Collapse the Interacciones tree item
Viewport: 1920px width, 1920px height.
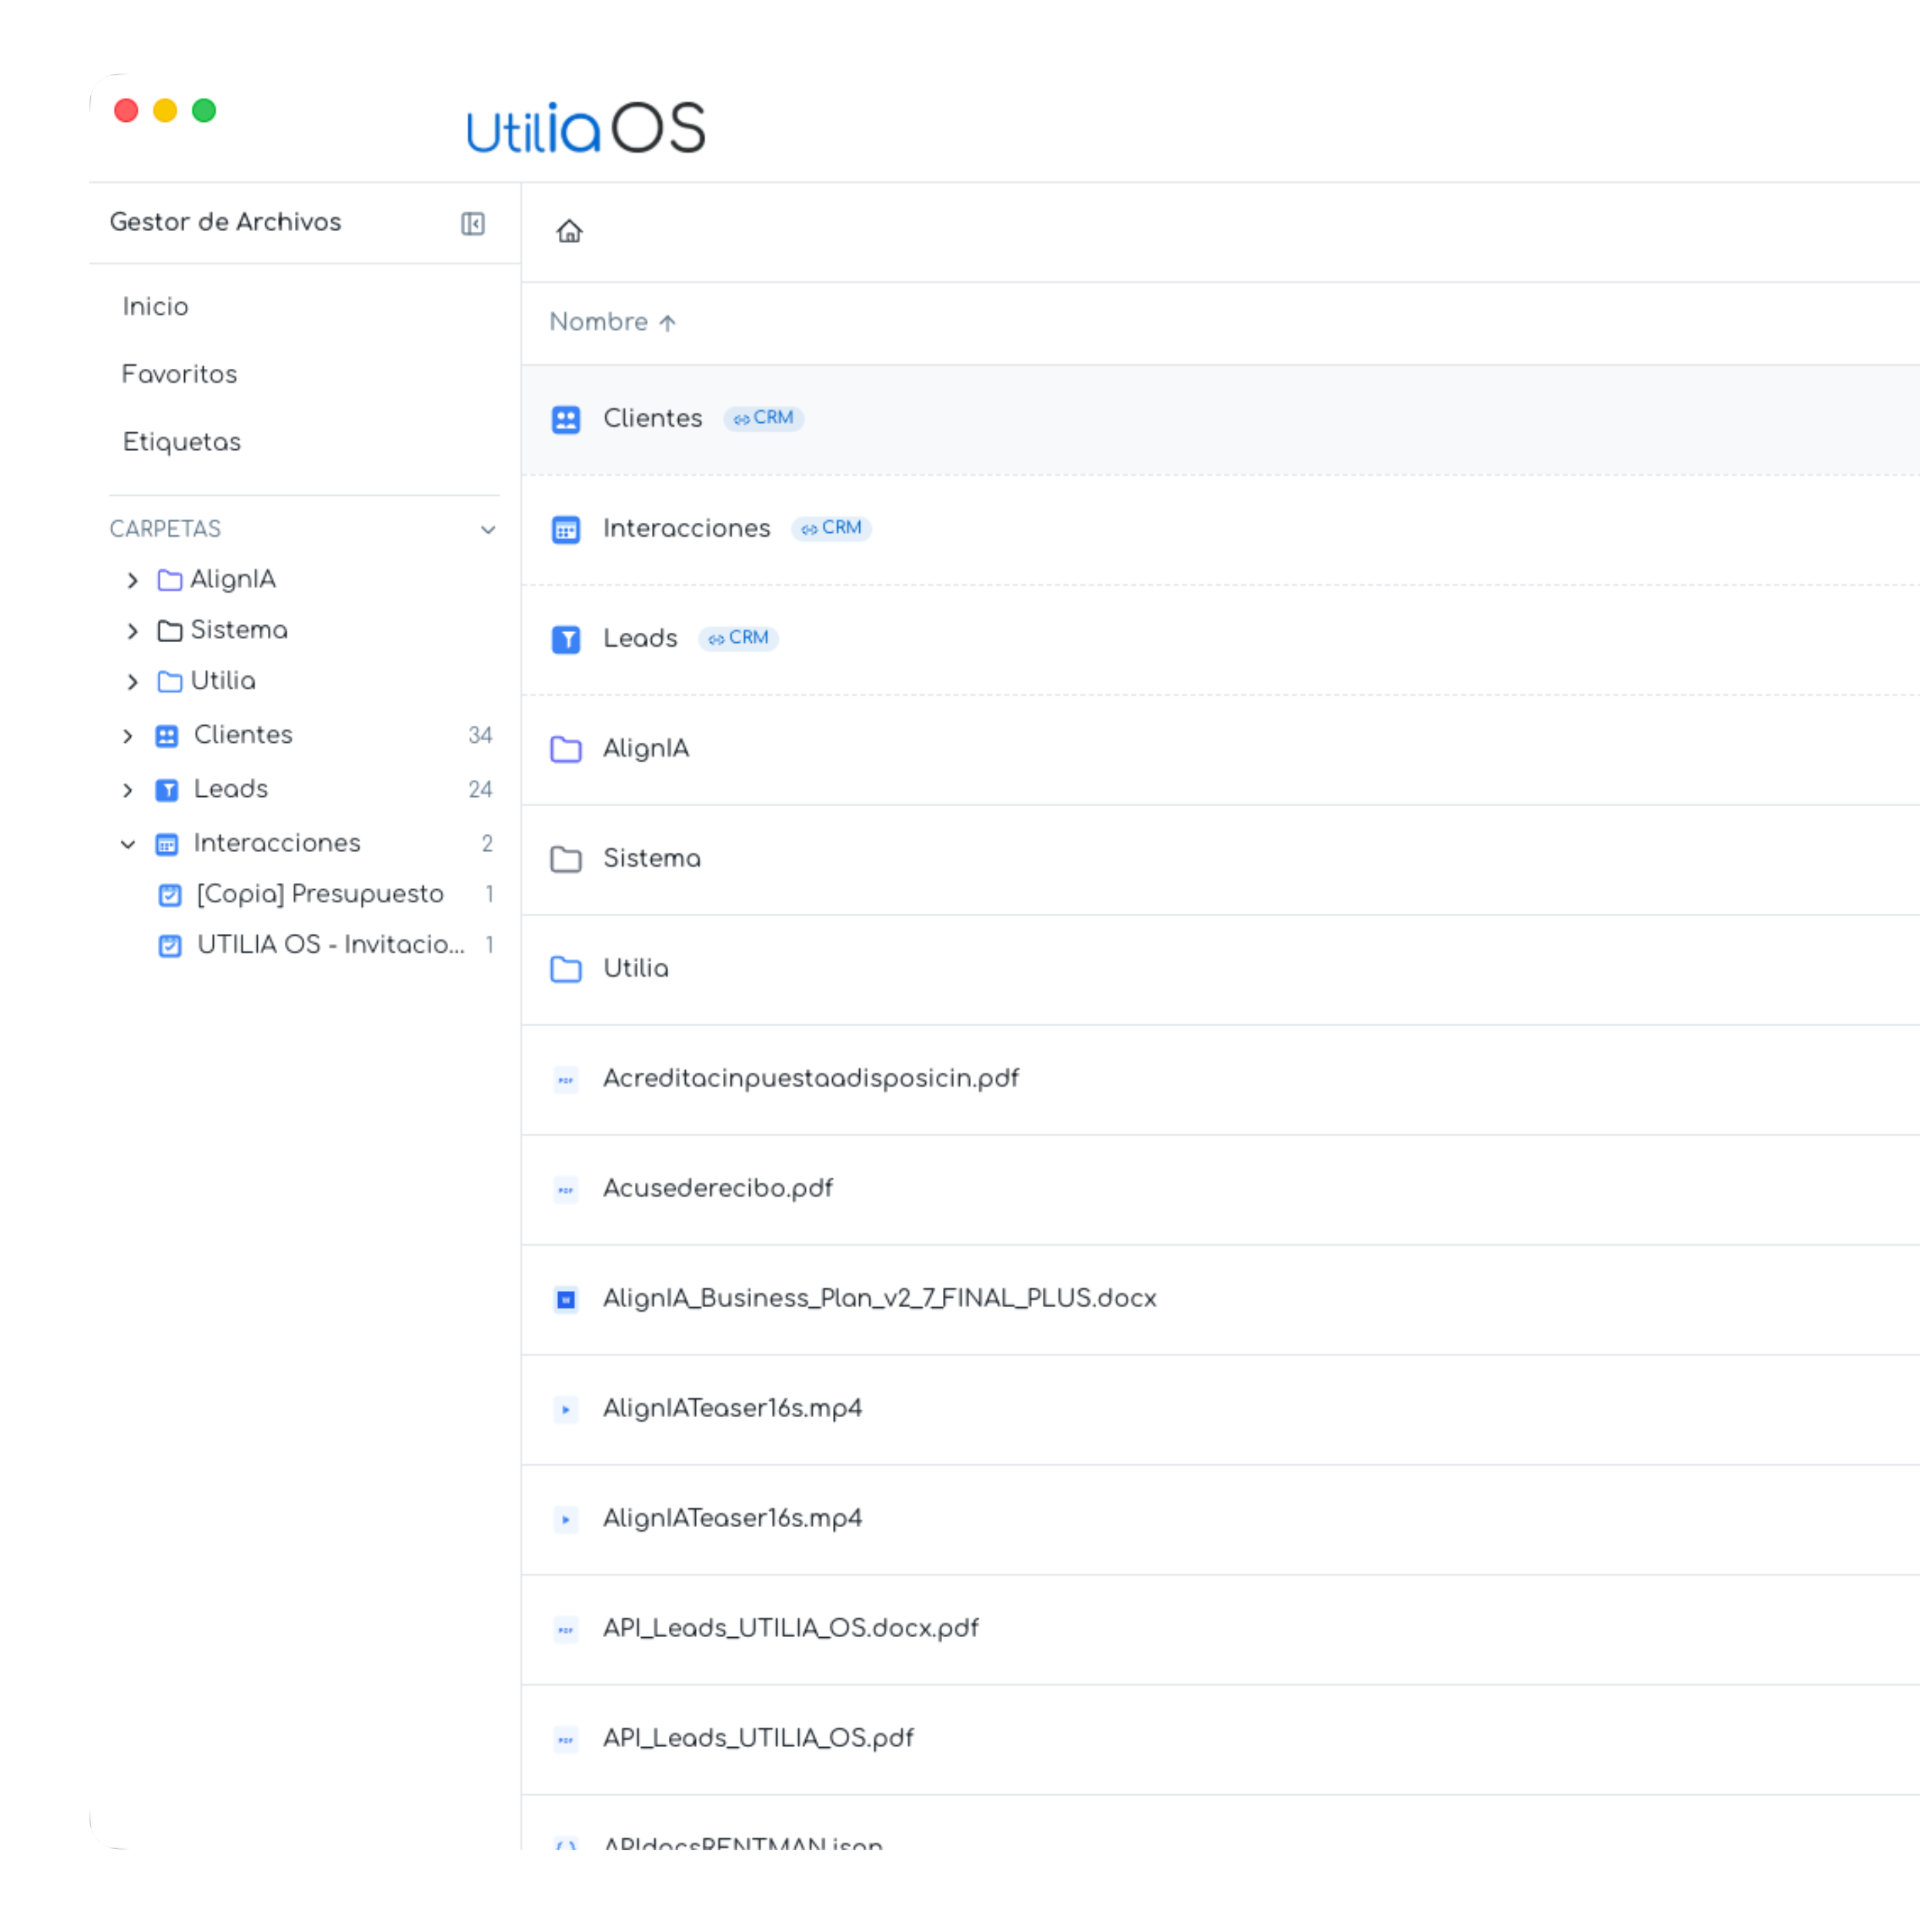coord(128,844)
